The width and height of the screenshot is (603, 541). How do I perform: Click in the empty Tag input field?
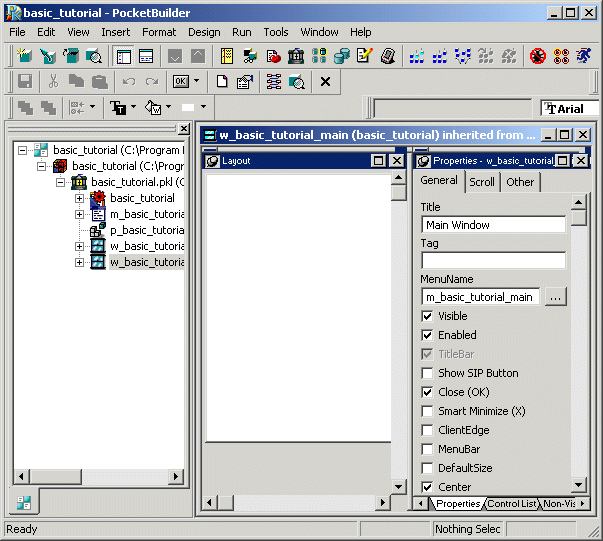(x=493, y=260)
